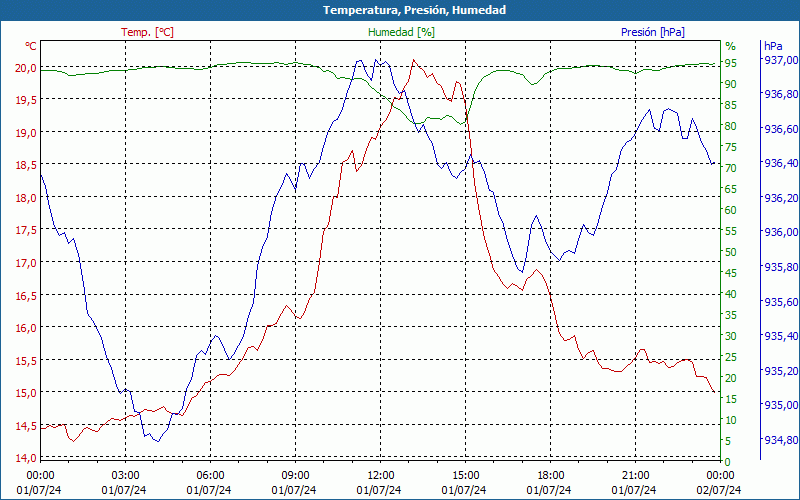This screenshot has height=500, width=800.
Task: Click the "17,0" temperature axis value
Action: (x=26, y=263)
